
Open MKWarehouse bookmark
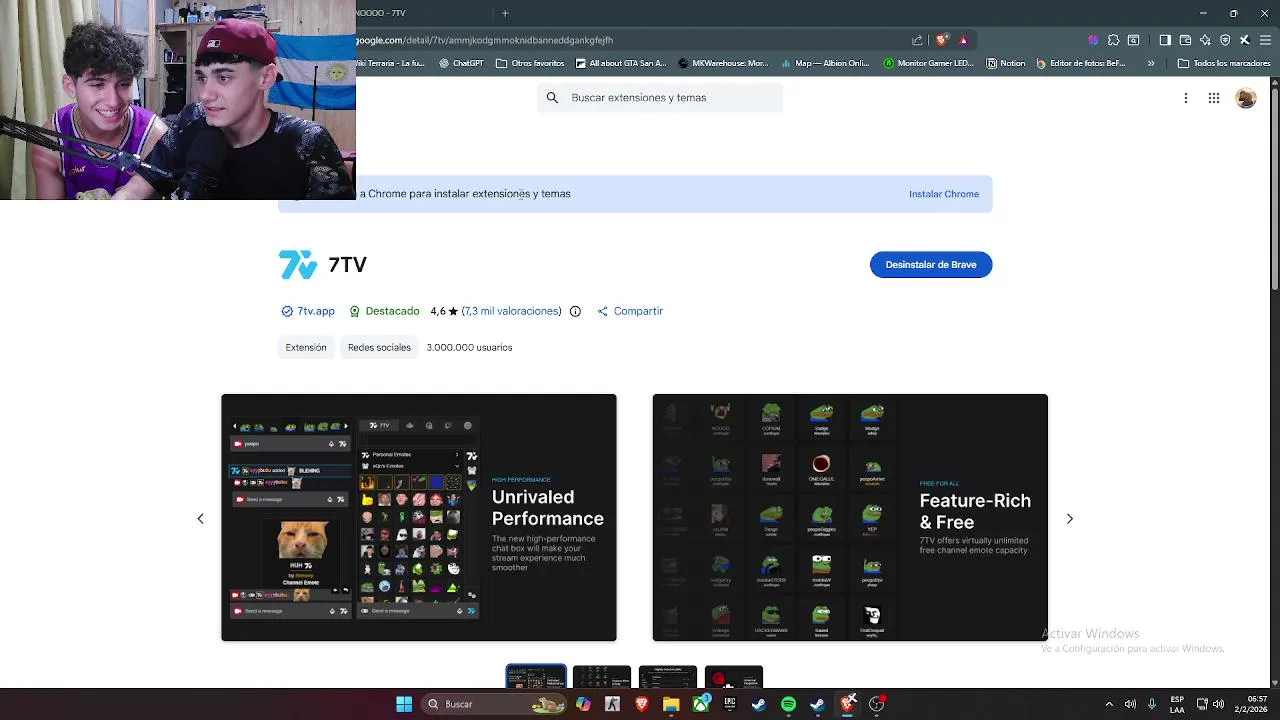723,63
